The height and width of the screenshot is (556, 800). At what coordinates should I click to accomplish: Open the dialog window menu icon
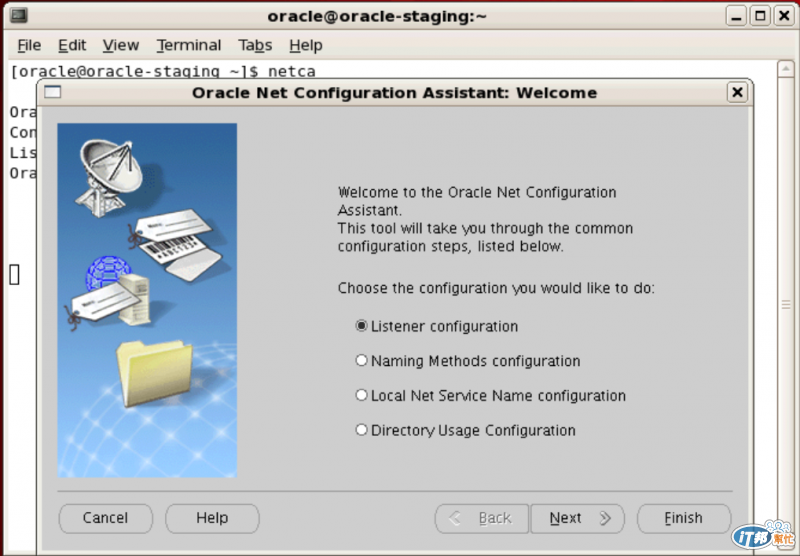click(53, 92)
